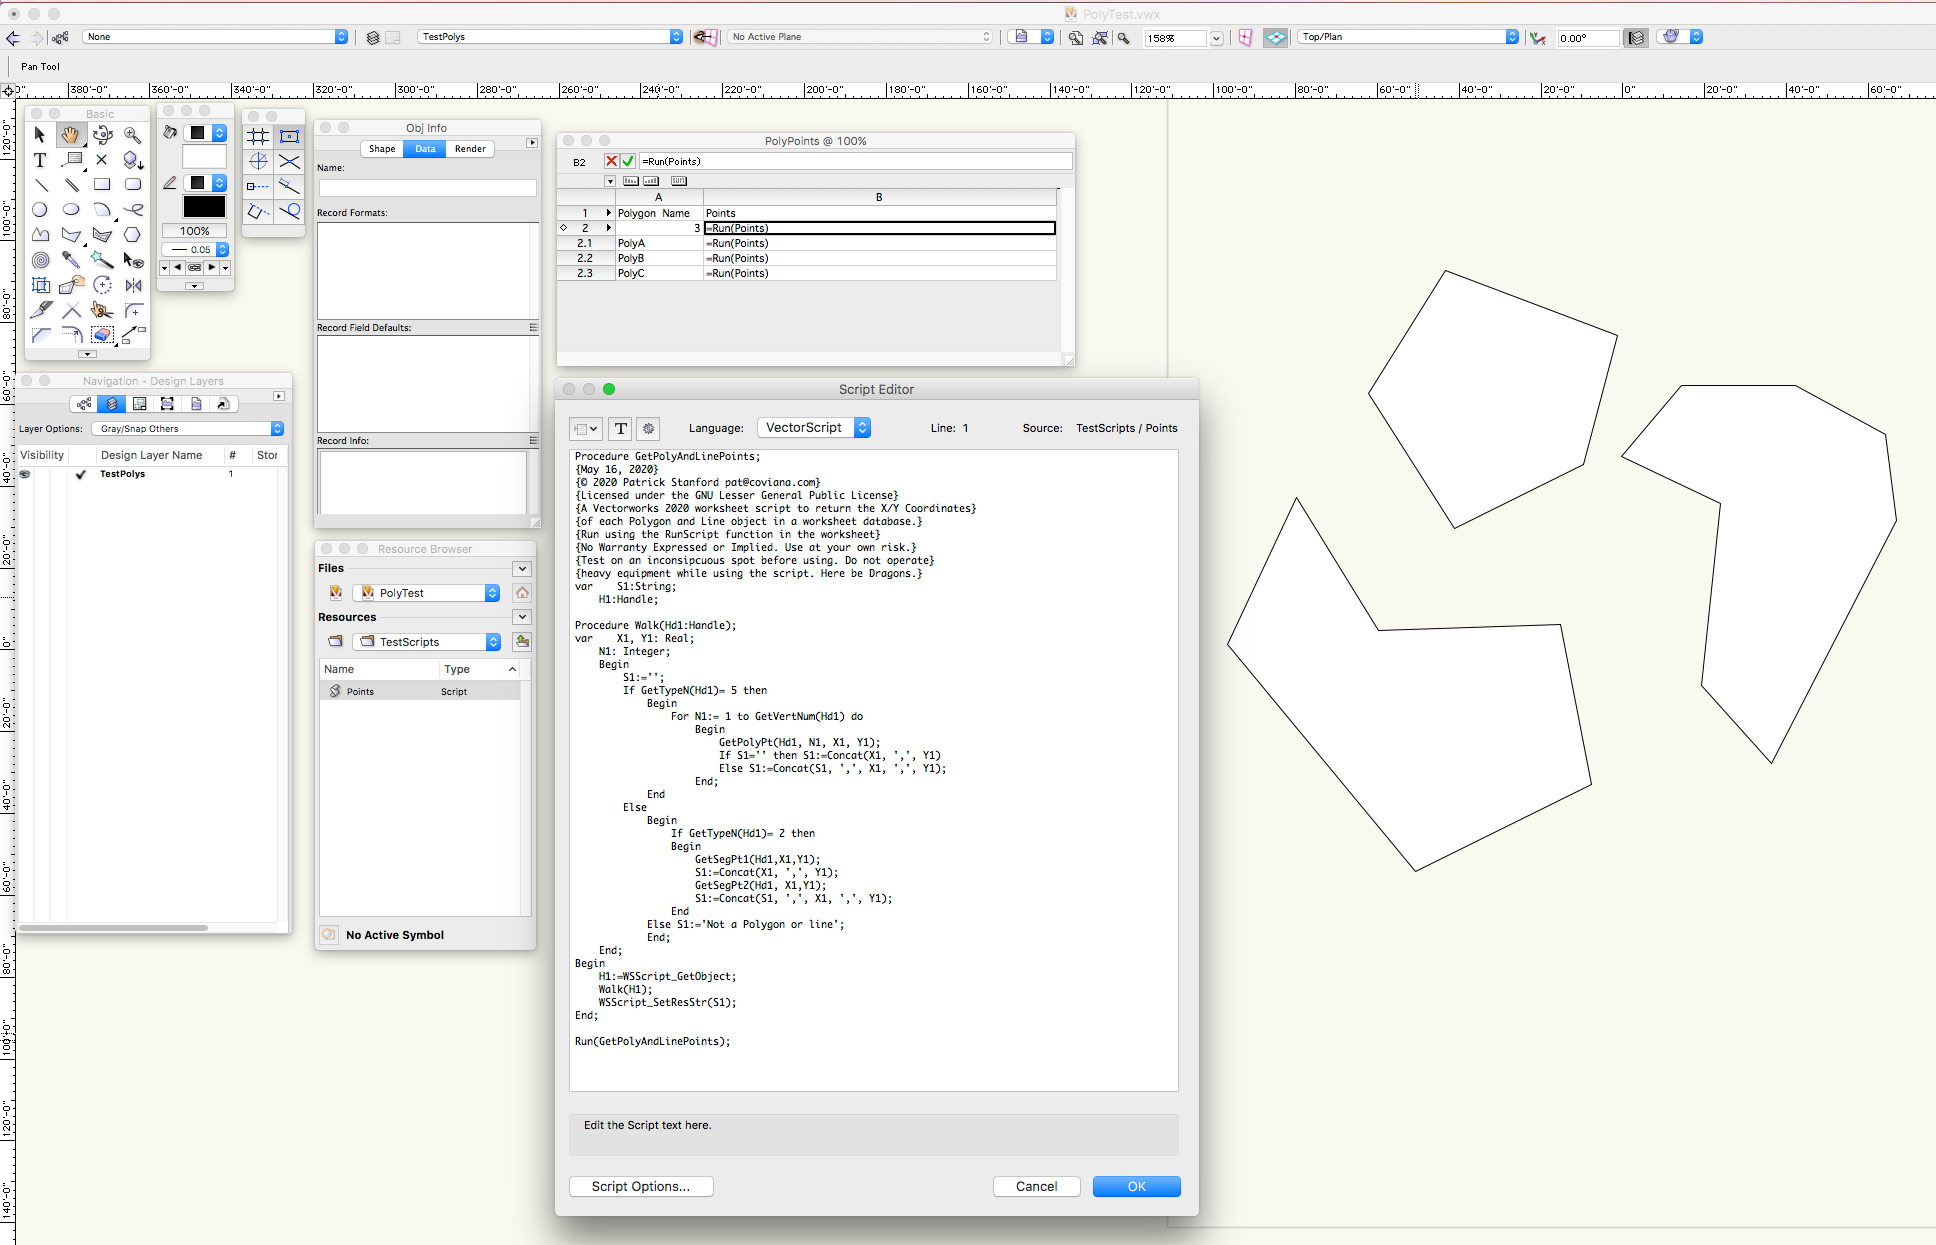
Task: Click the SUM icon in PolyPoints worksheet
Action: (x=679, y=181)
